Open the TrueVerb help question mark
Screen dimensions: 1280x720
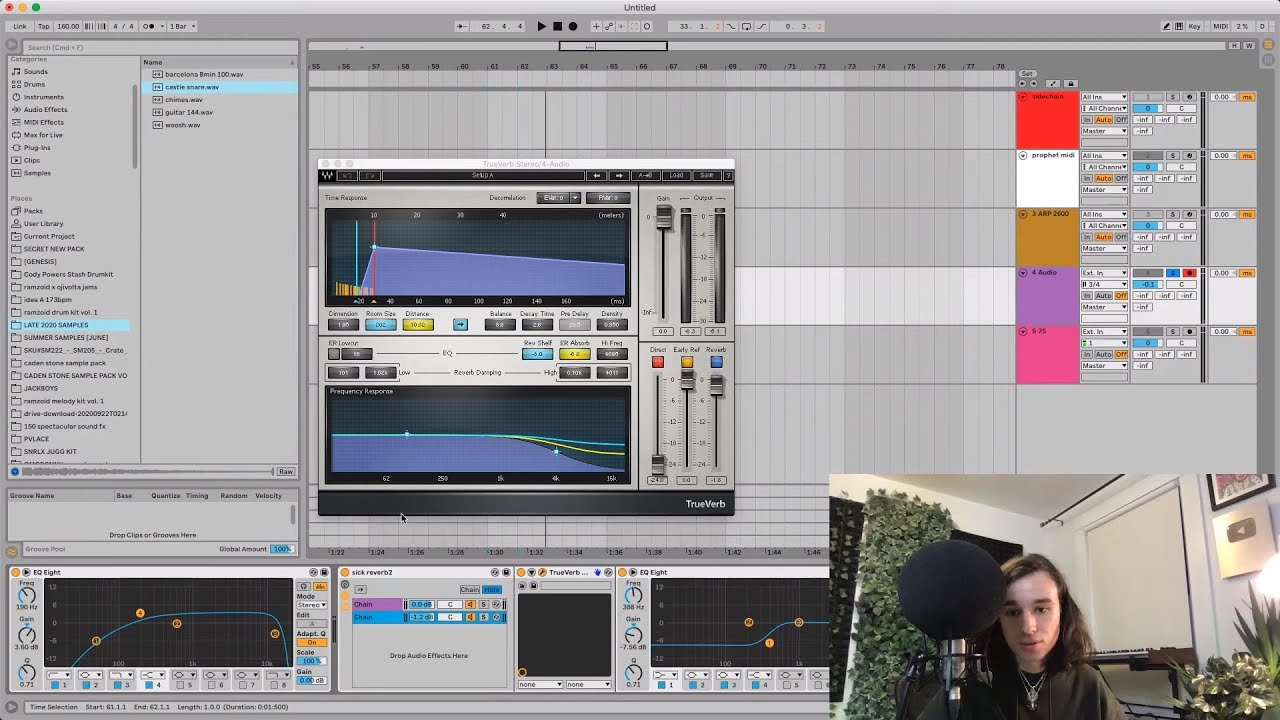coord(727,176)
